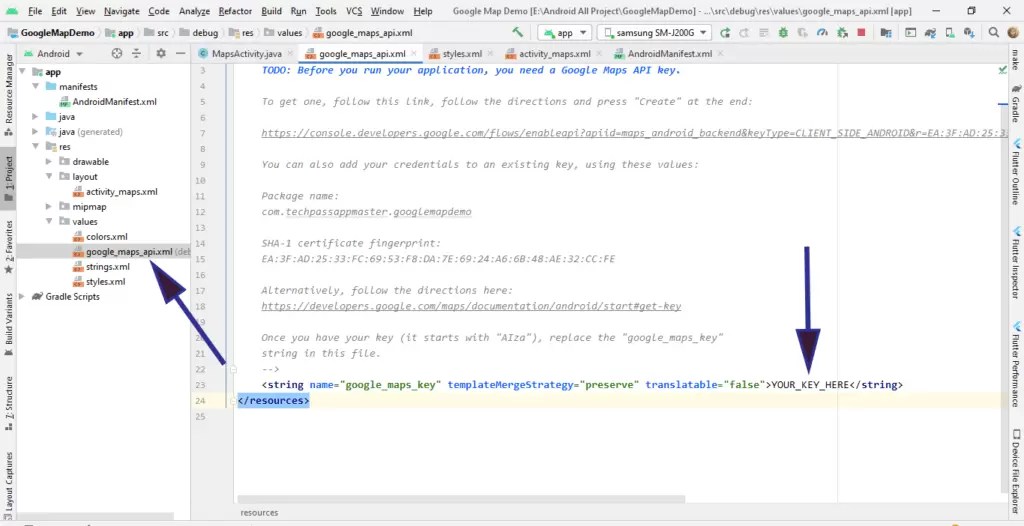This screenshot has width=1024, height=526.
Task: Switch to the activity_maps.xml editor tab
Action: coord(555,54)
